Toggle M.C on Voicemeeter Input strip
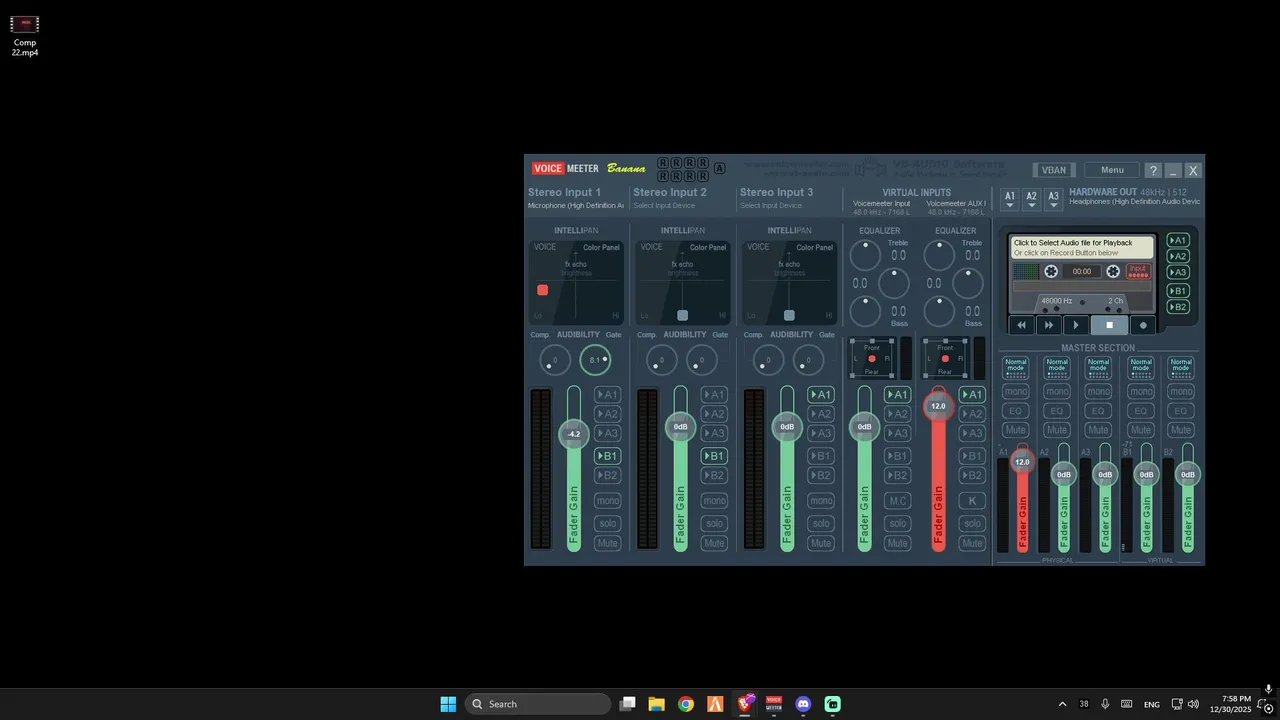 (x=898, y=501)
